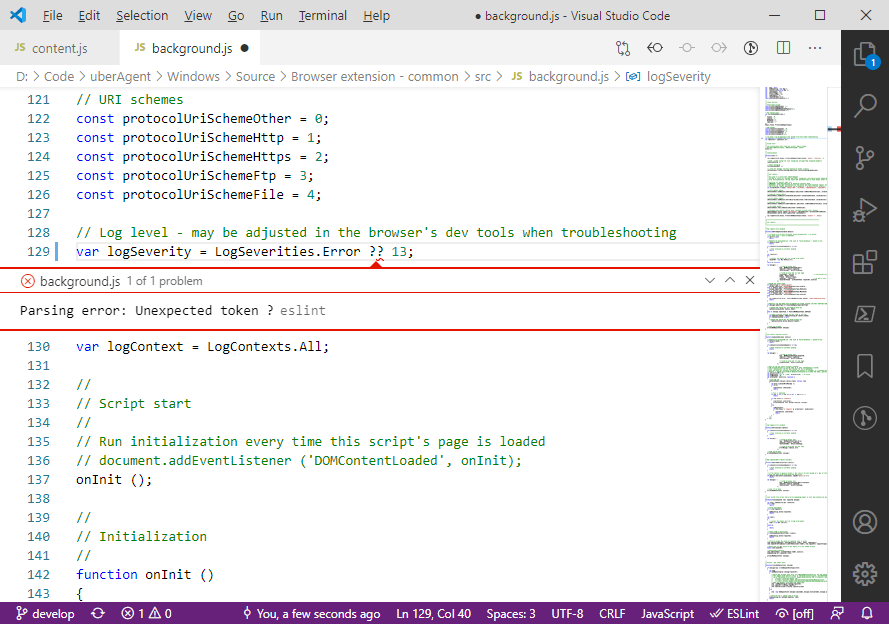Image resolution: width=889 pixels, height=624 pixels.
Task: Switch to the content.js tab
Action: (60, 47)
